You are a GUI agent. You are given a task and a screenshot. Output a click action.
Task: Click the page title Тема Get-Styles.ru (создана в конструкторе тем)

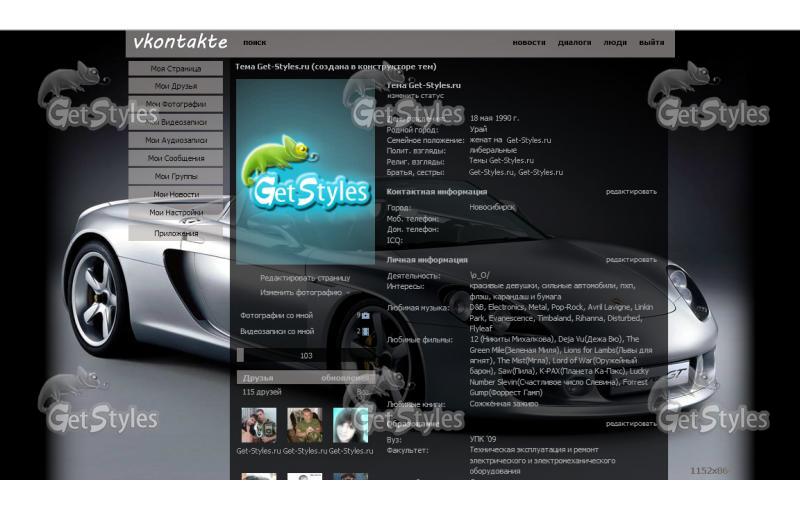(336, 67)
